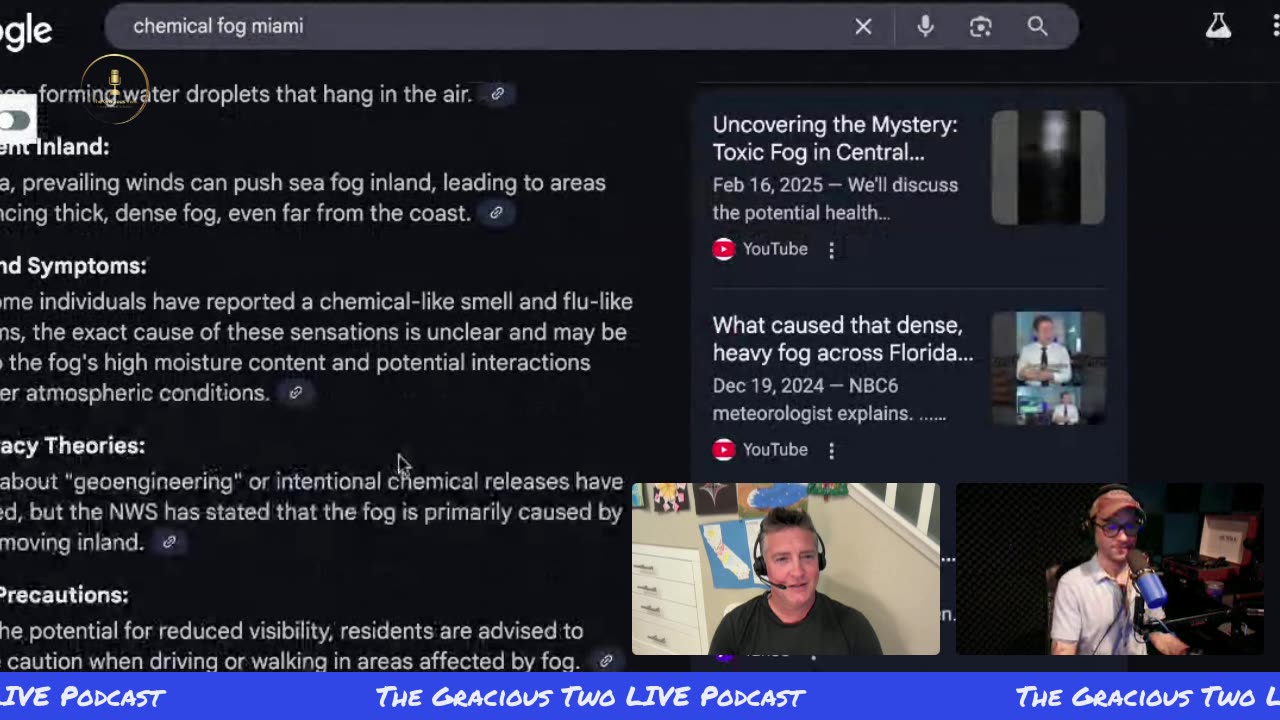Start voice search with the microphone icon
1280x720 pixels.
(x=925, y=27)
